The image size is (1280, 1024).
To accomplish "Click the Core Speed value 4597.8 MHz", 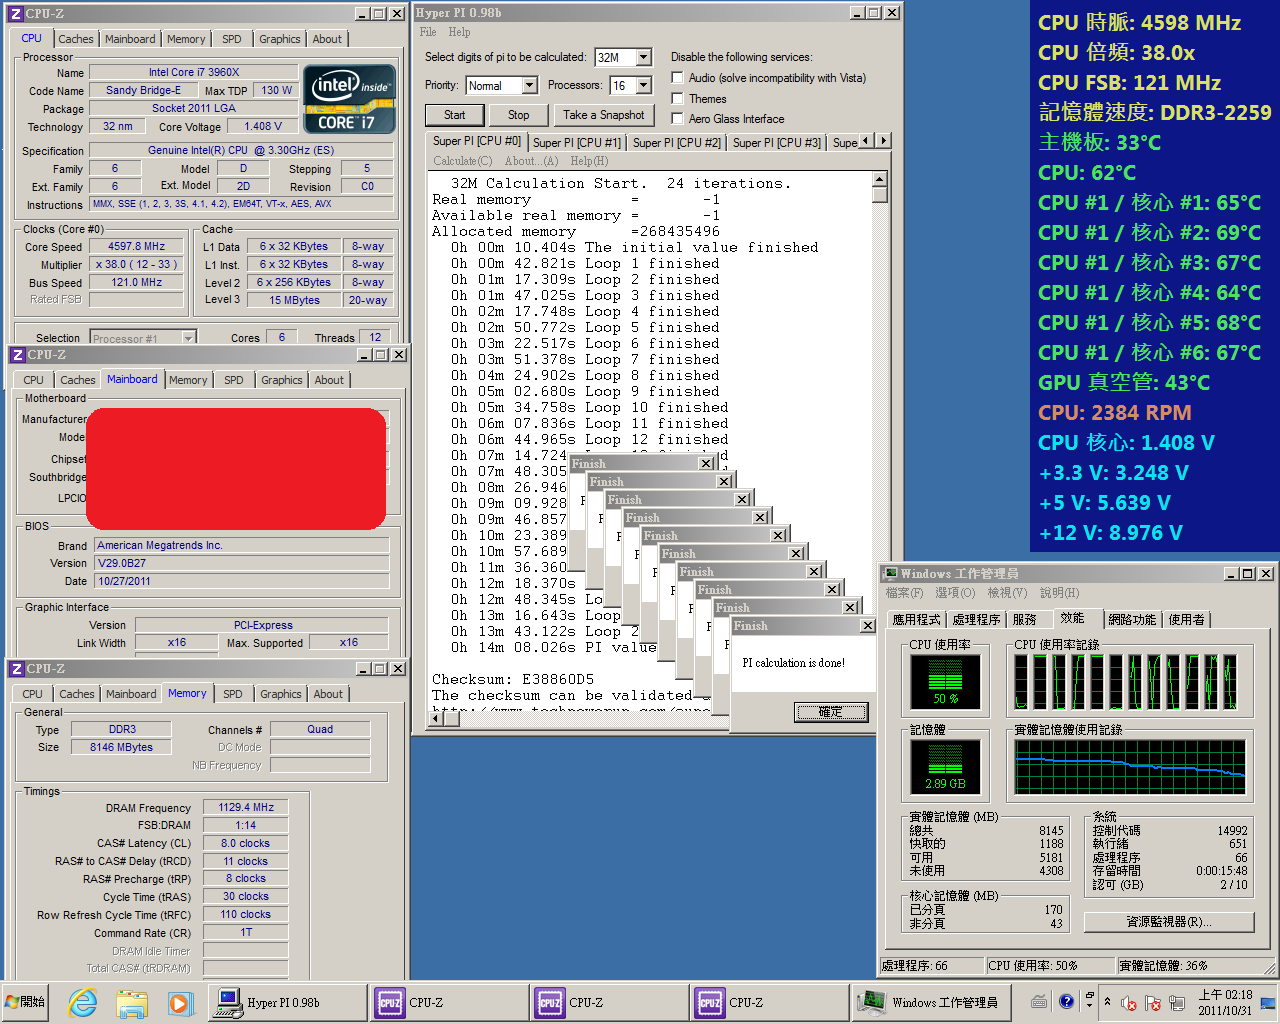I will (x=137, y=246).
